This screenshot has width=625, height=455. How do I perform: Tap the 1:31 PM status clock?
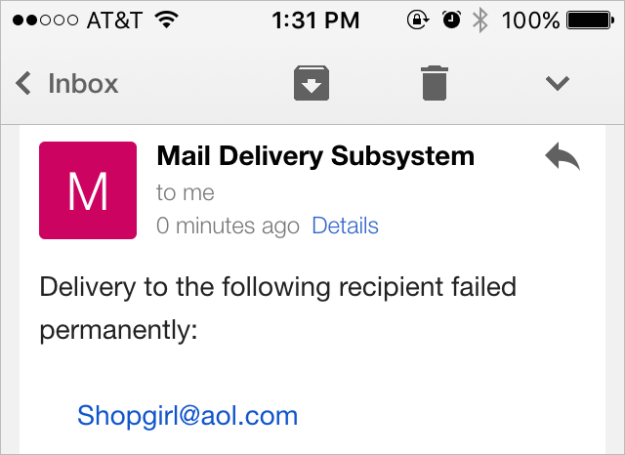click(x=316, y=20)
